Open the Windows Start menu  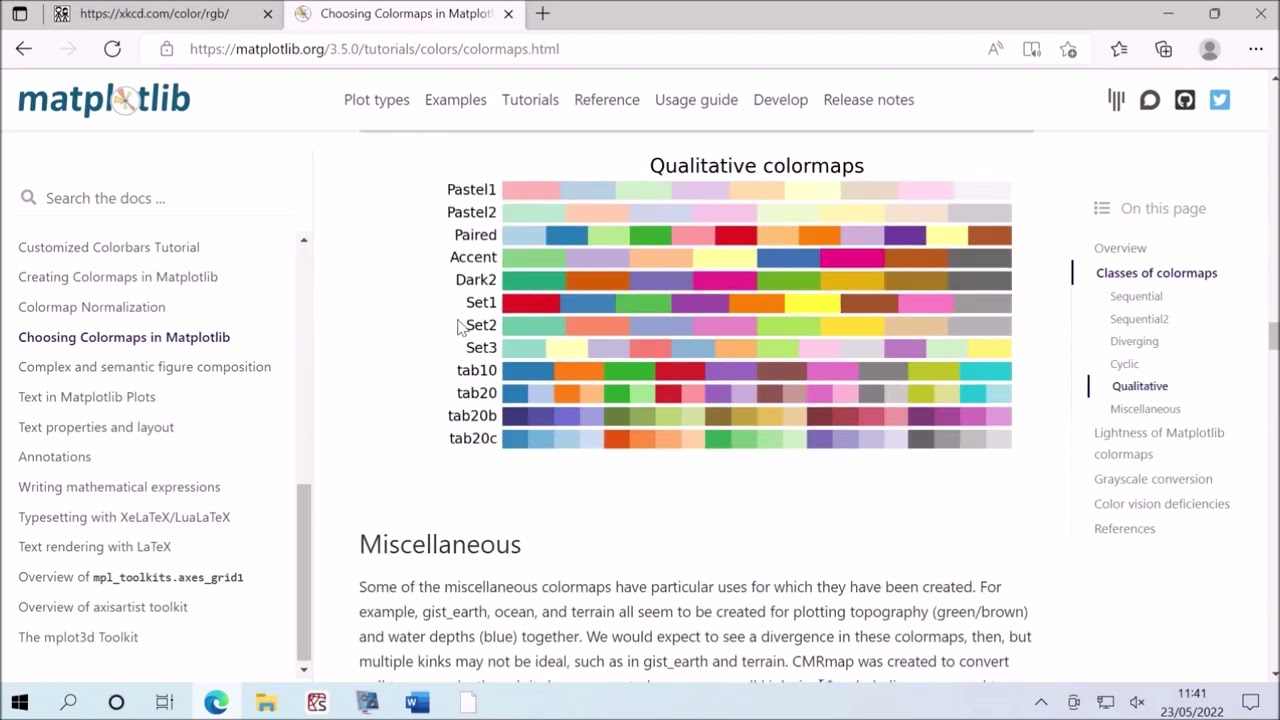click(20, 703)
